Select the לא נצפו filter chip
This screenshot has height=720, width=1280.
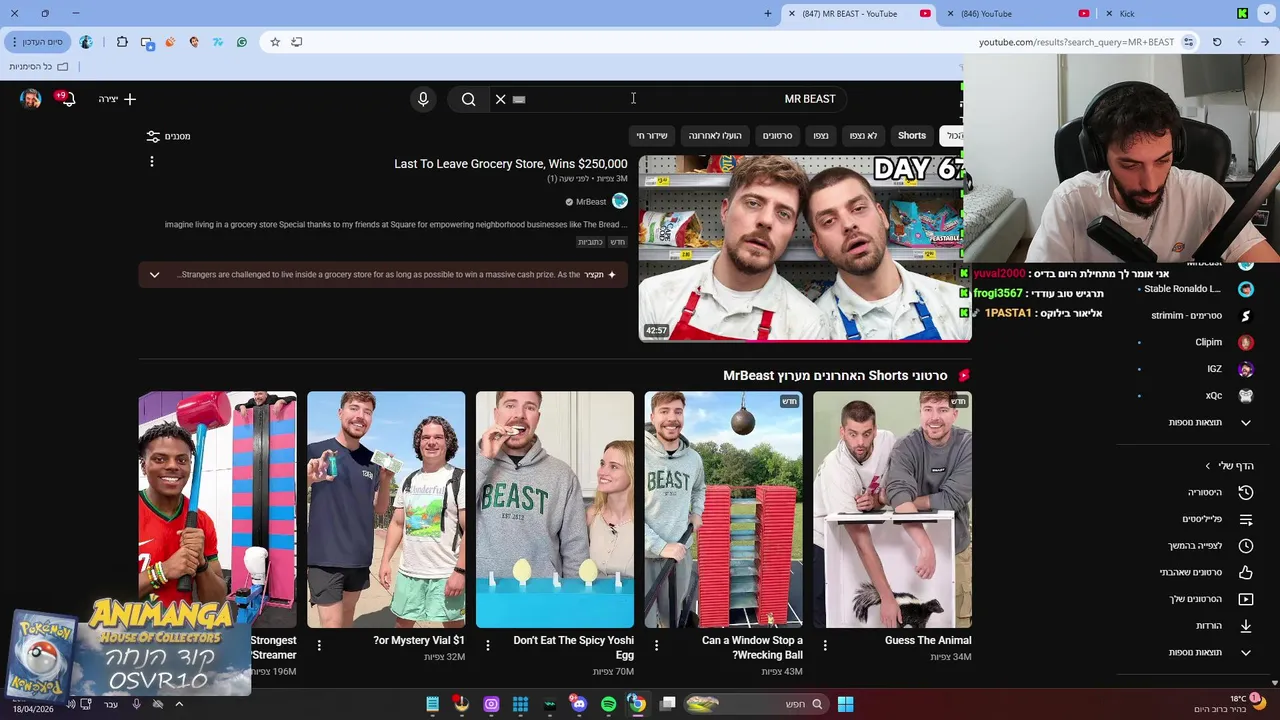coord(863,135)
